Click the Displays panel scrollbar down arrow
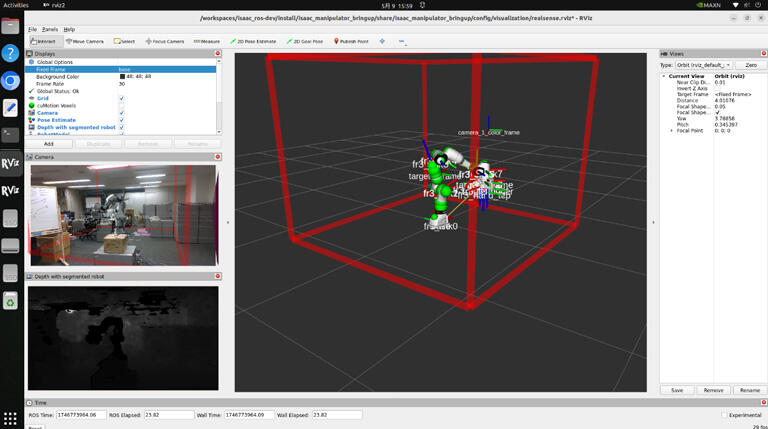The width and height of the screenshot is (768, 429). pyautogui.click(x=218, y=132)
